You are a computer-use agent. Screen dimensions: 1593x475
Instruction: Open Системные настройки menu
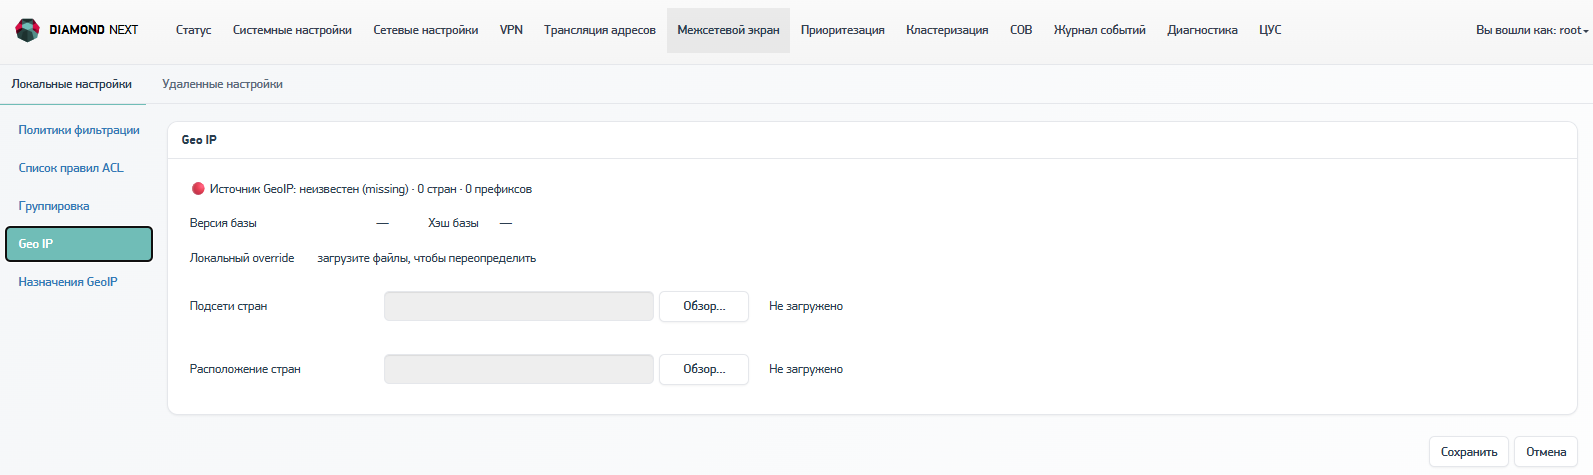pyautogui.click(x=292, y=30)
